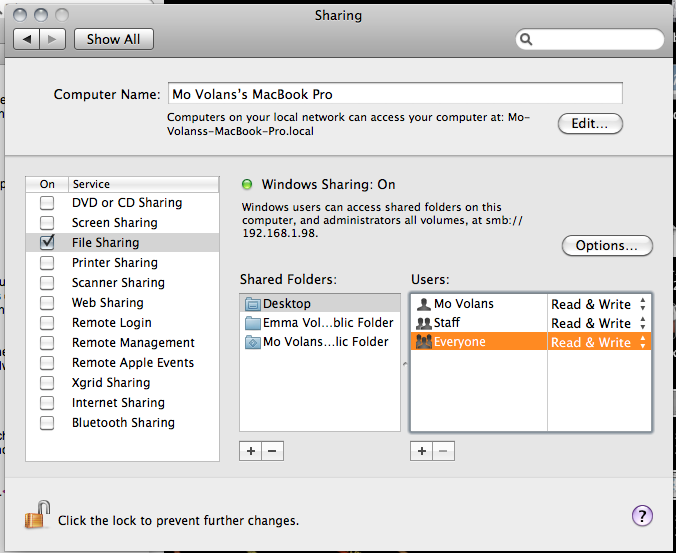Select the Printer Sharing service label
Screen dimensions: 676x553
[115, 262]
